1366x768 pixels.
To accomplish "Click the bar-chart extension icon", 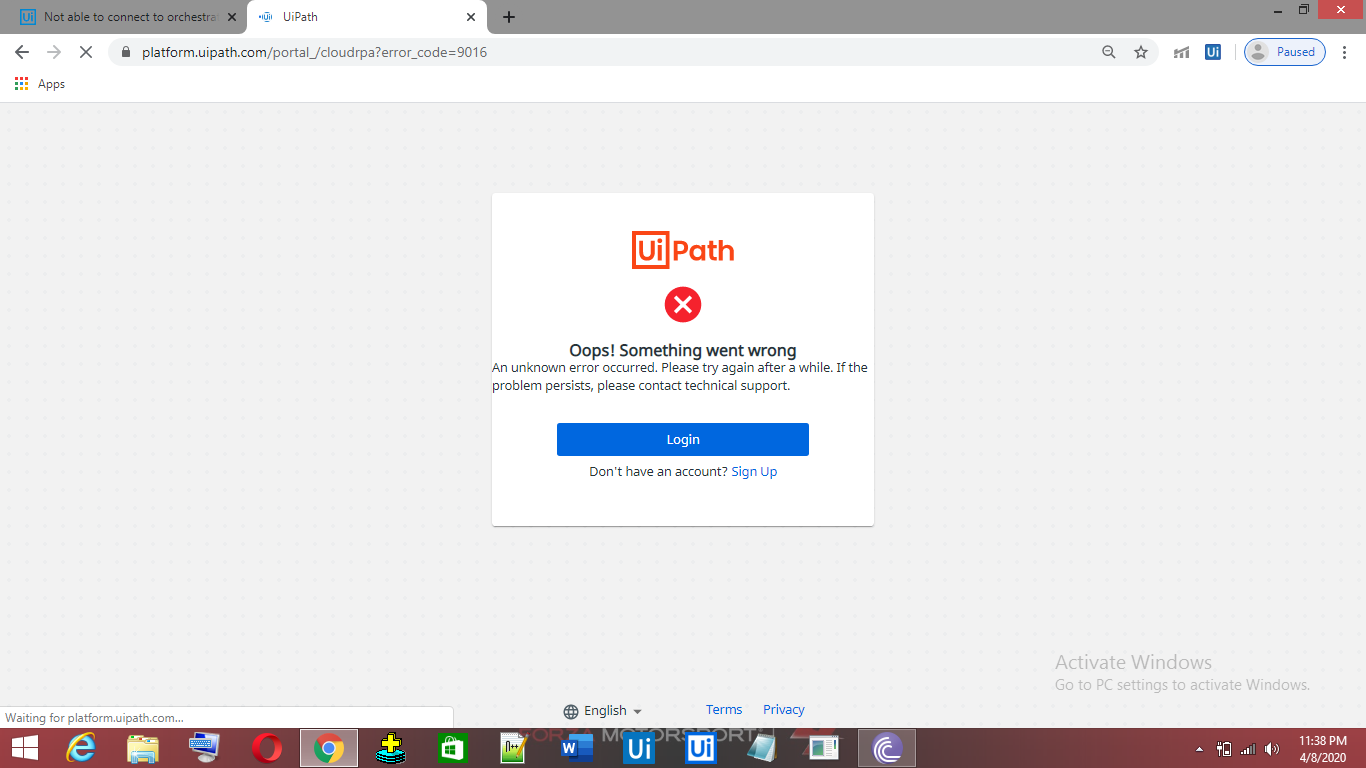I will (1181, 52).
